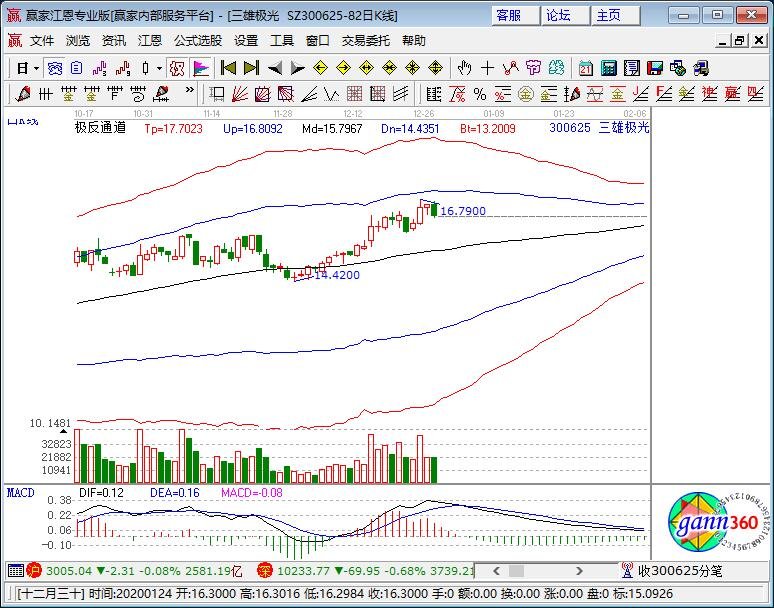Screen dimensions: 774x608
Task: Click the 论坛 button in title bar
Action: pos(565,16)
